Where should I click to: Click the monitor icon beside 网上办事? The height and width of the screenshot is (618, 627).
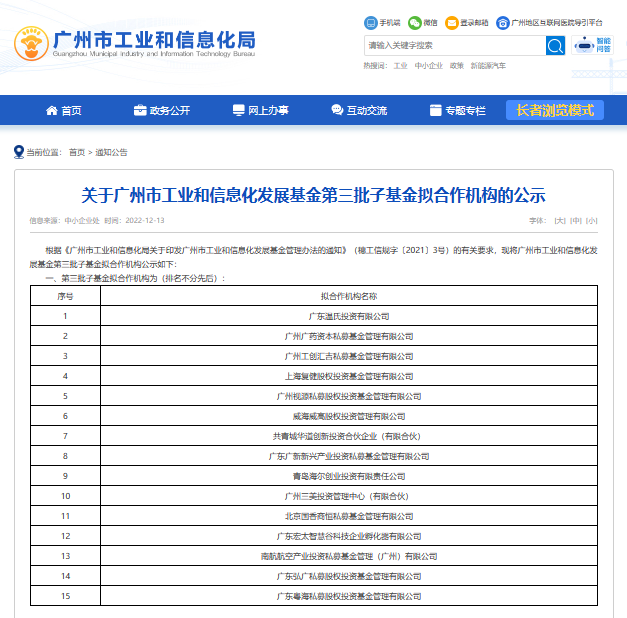[x=239, y=110]
